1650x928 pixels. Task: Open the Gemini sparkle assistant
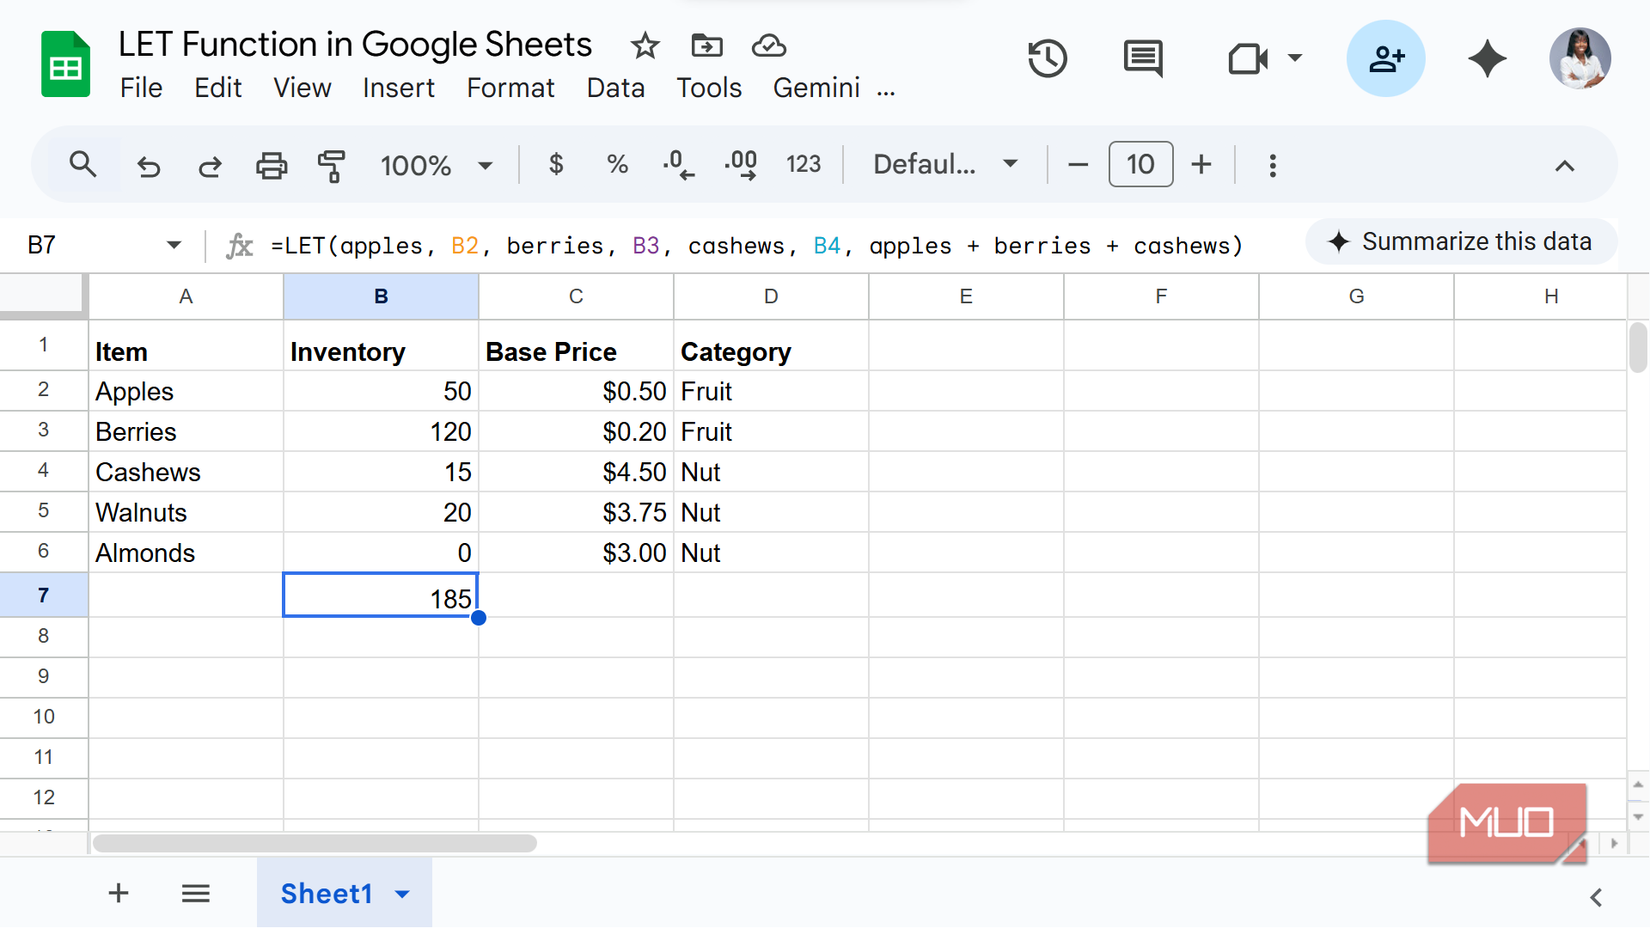pyautogui.click(x=1487, y=59)
